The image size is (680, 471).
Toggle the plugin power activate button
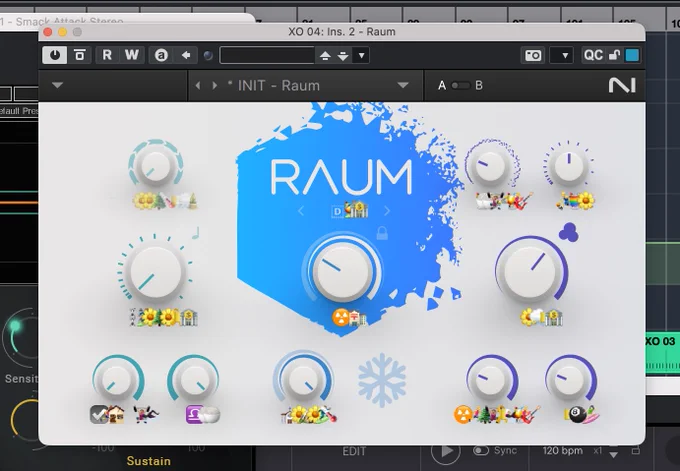tap(55, 55)
